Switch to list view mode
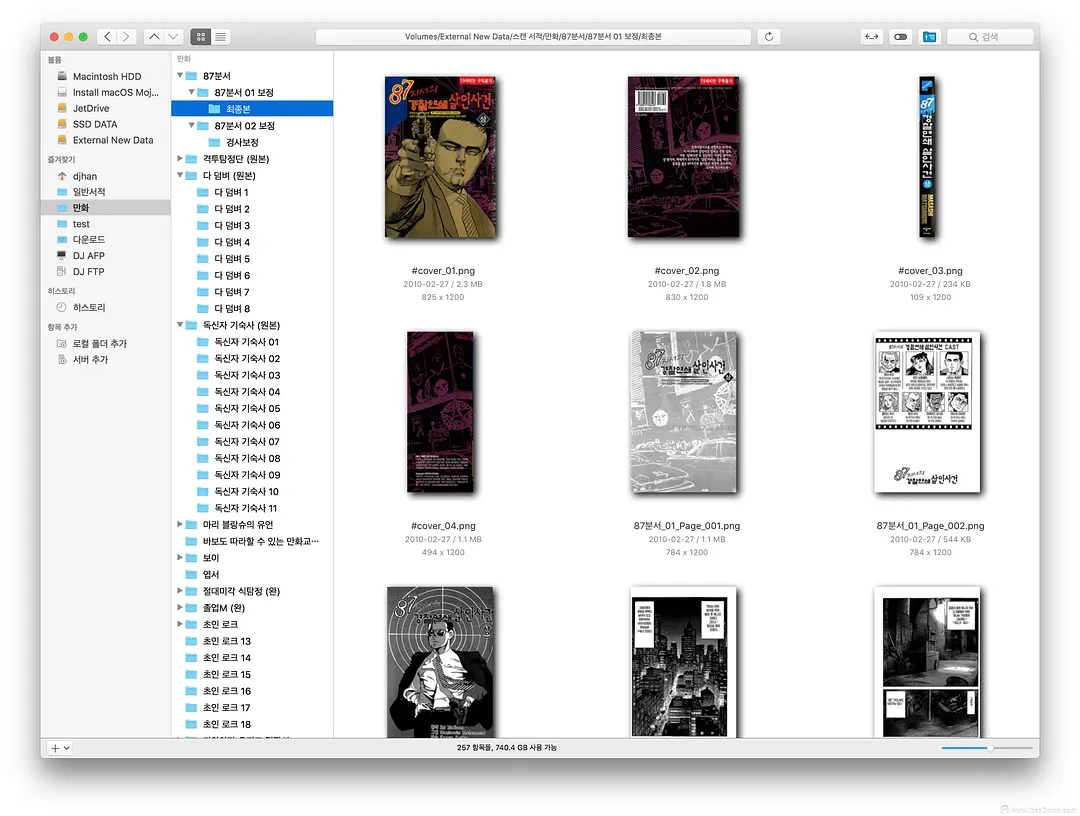This screenshot has width=1080, height=816. (220, 36)
